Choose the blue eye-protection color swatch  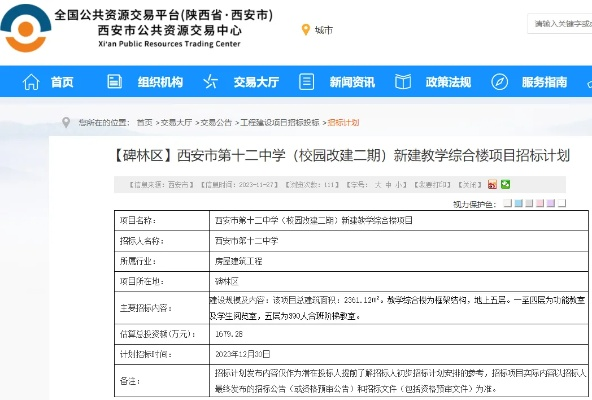(519, 204)
